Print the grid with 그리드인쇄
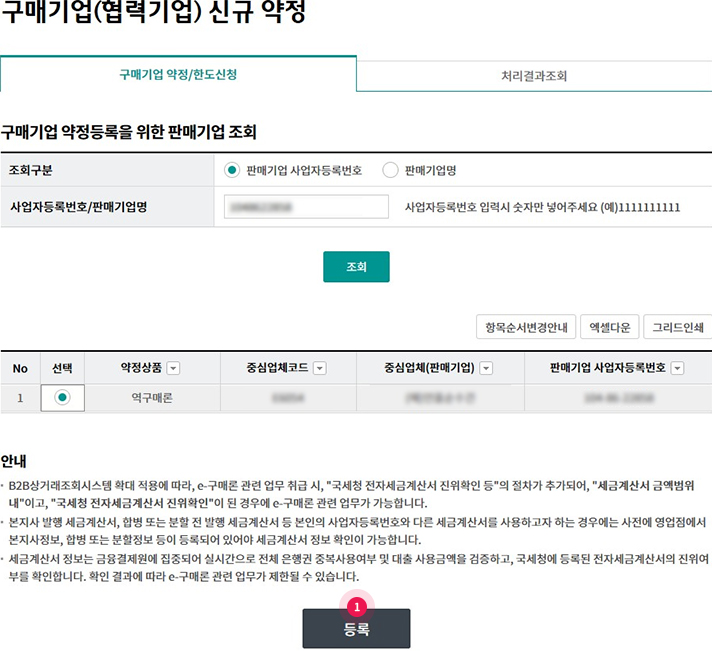This screenshot has width=712, height=651. [x=677, y=327]
